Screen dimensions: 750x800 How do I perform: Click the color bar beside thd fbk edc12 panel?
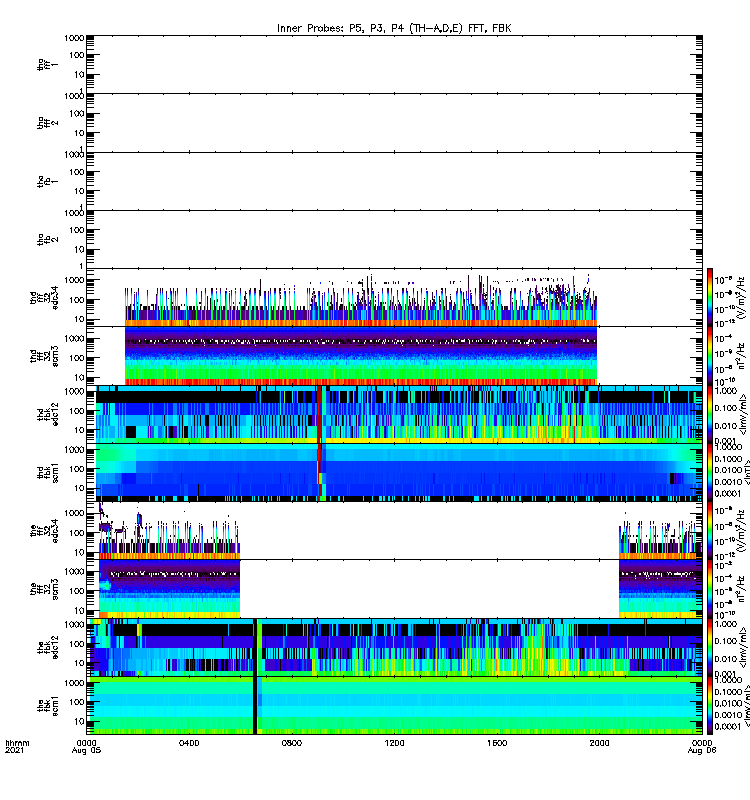point(710,414)
